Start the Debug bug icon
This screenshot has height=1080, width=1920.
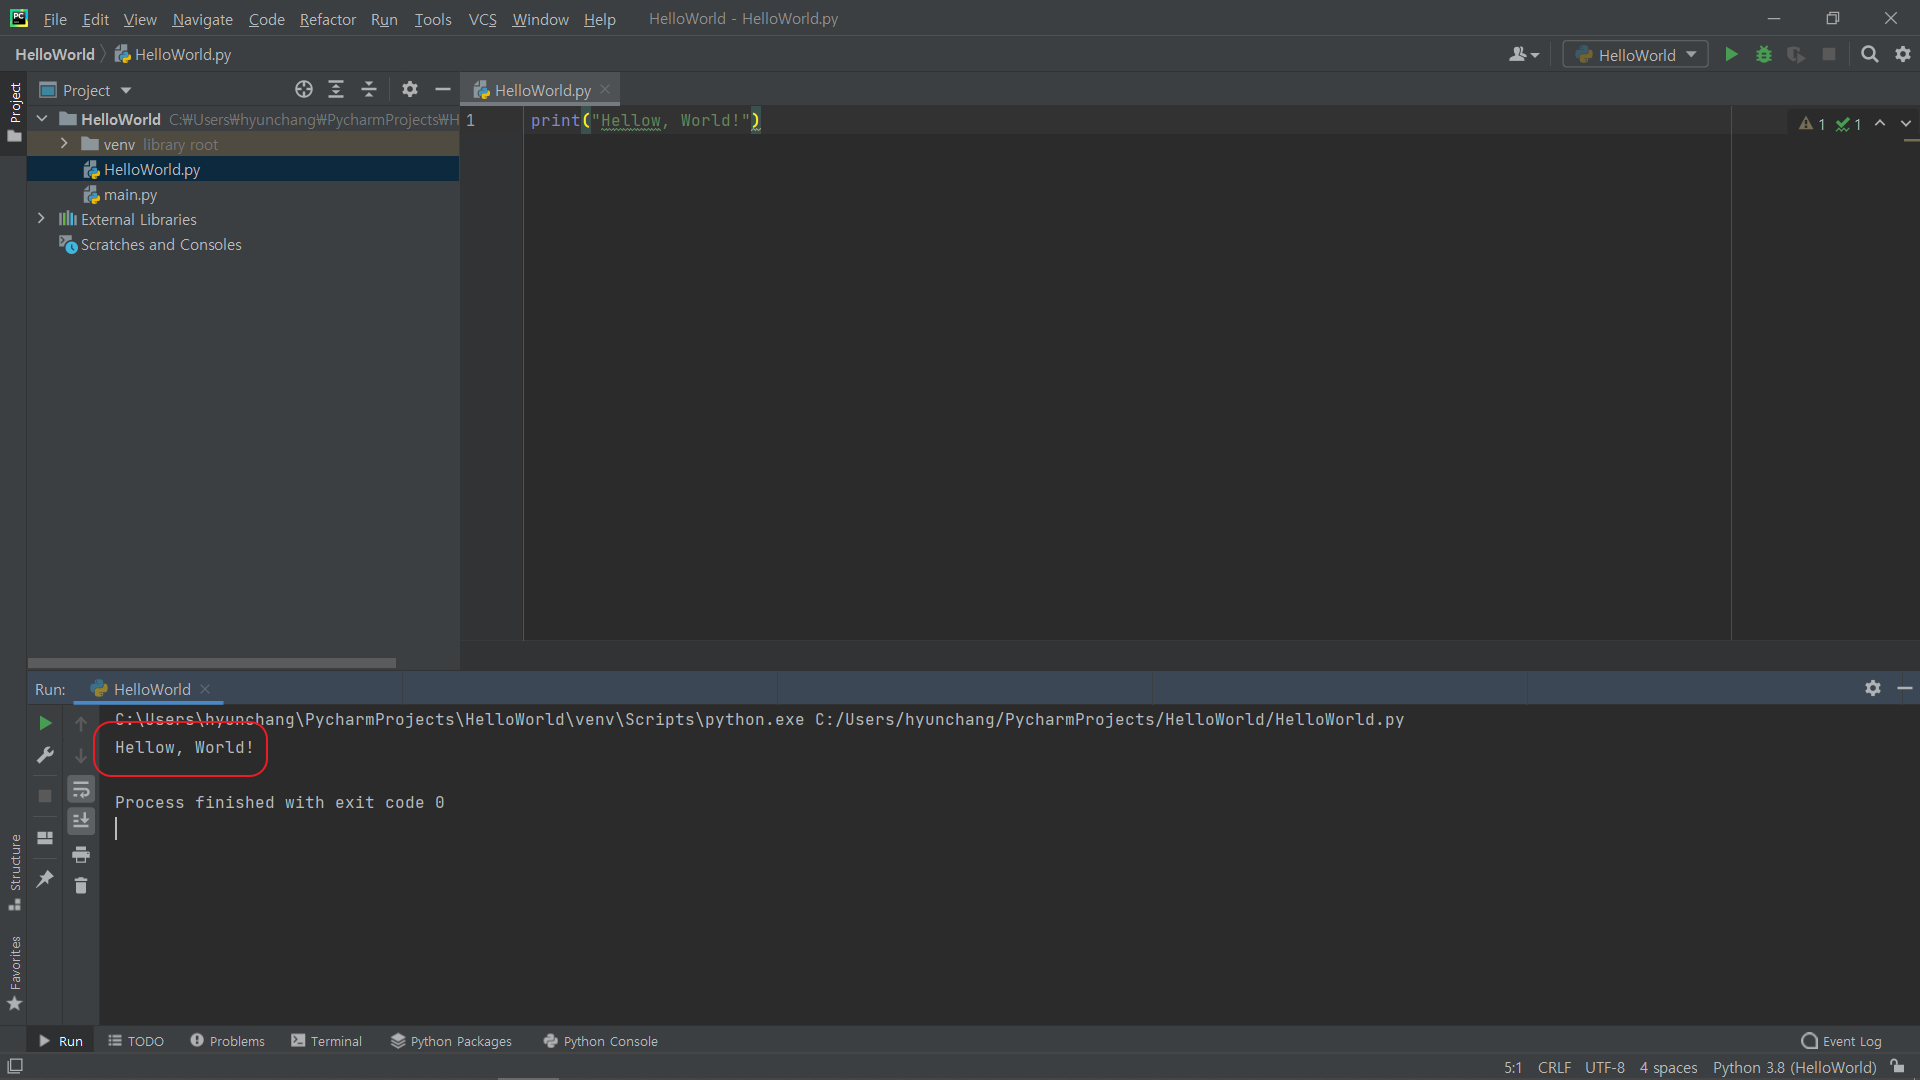1764,55
